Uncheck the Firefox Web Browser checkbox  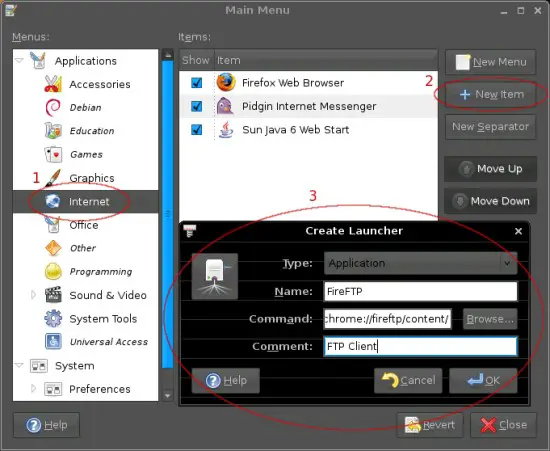(196, 83)
